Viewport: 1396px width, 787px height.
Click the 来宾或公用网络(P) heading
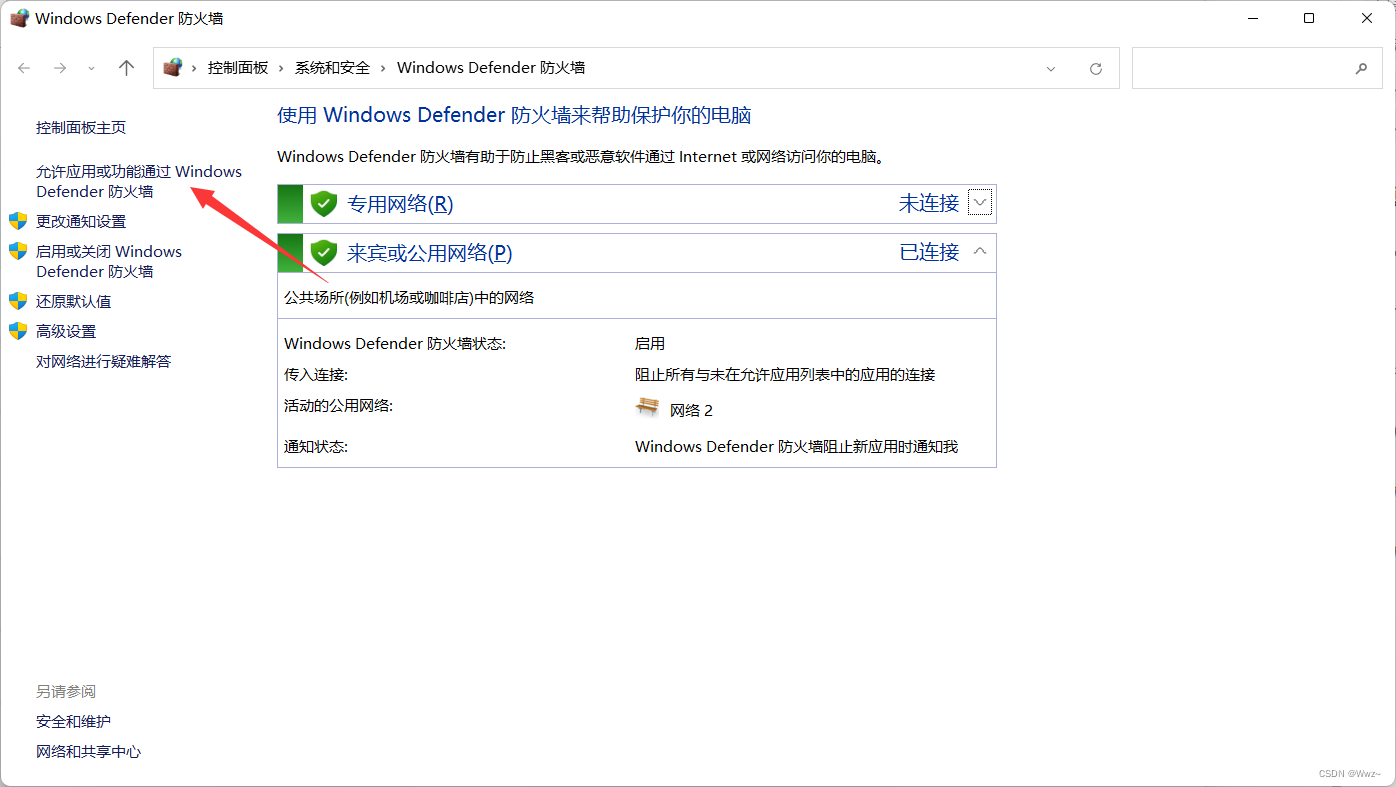click(429, 253)
